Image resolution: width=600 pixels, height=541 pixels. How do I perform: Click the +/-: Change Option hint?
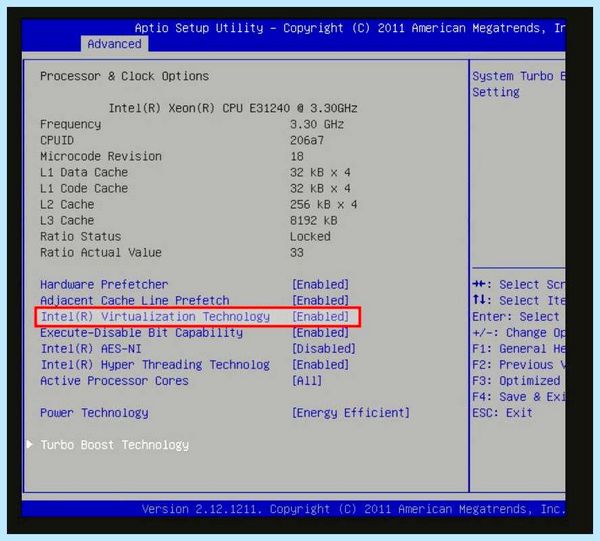tap(518, 333)
